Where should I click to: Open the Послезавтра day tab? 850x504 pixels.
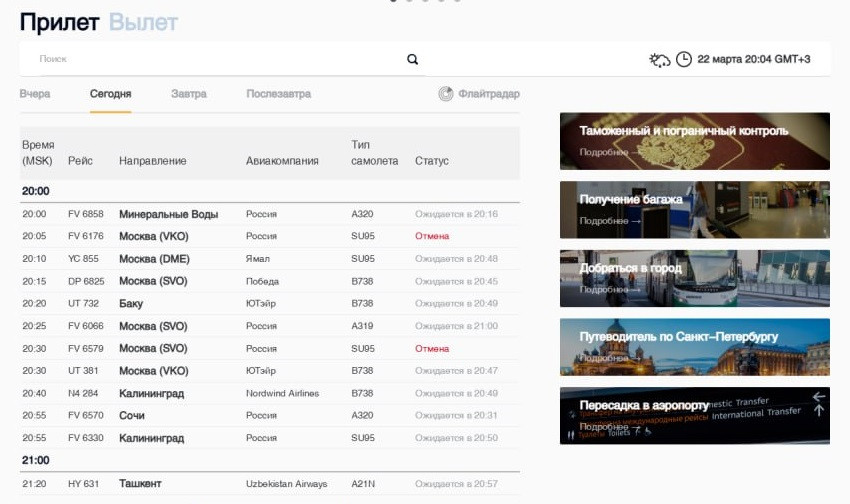pos(278,94)
